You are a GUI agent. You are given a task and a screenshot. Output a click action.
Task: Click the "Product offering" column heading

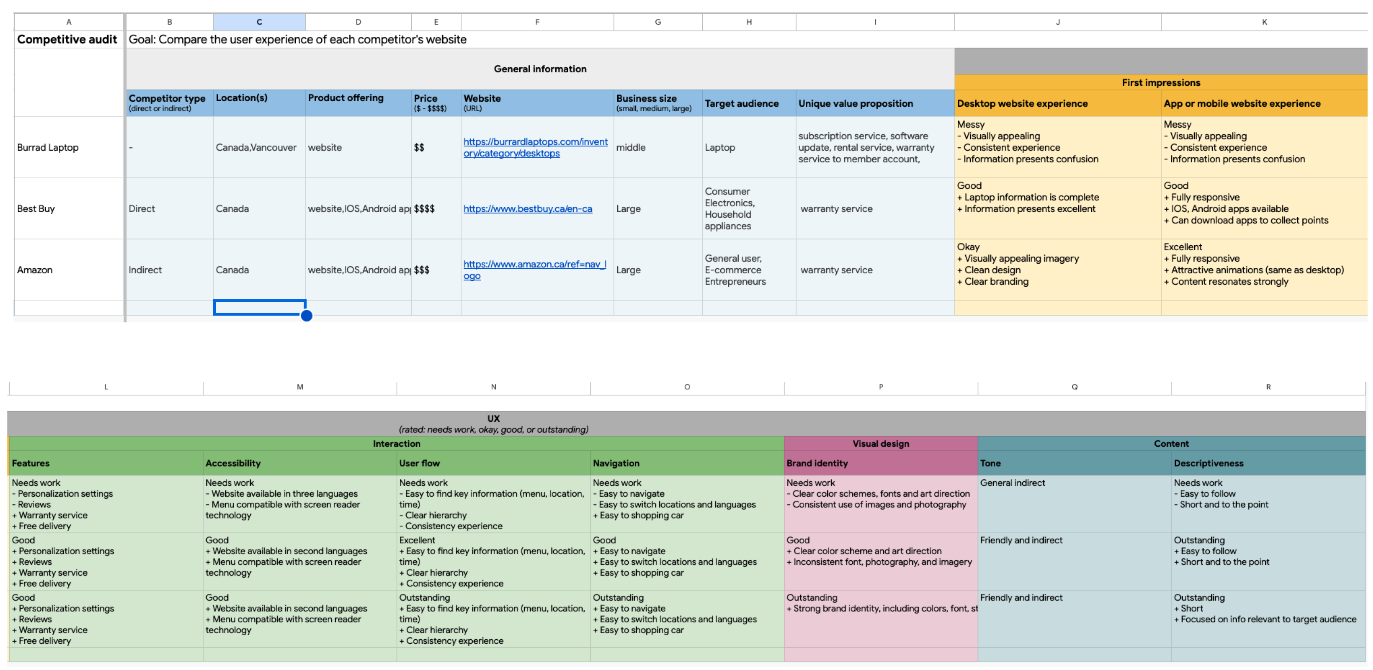click(x=358, y=103)
